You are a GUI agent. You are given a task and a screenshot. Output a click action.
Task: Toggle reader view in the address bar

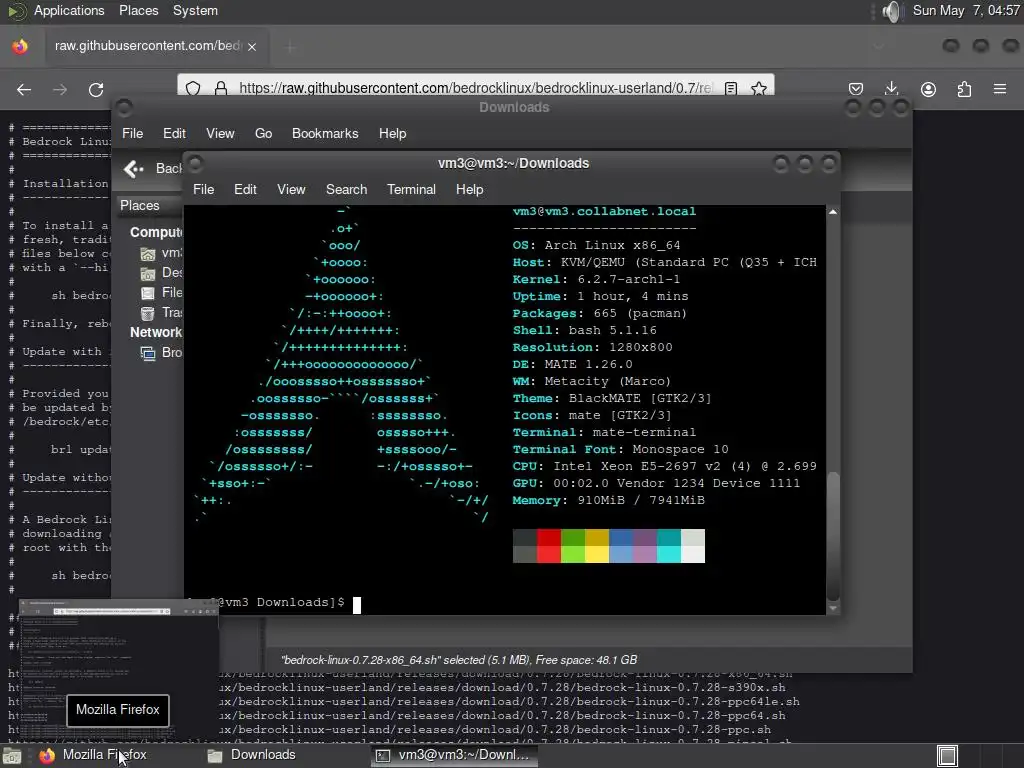pyautogui.click(x=731, y=88)
